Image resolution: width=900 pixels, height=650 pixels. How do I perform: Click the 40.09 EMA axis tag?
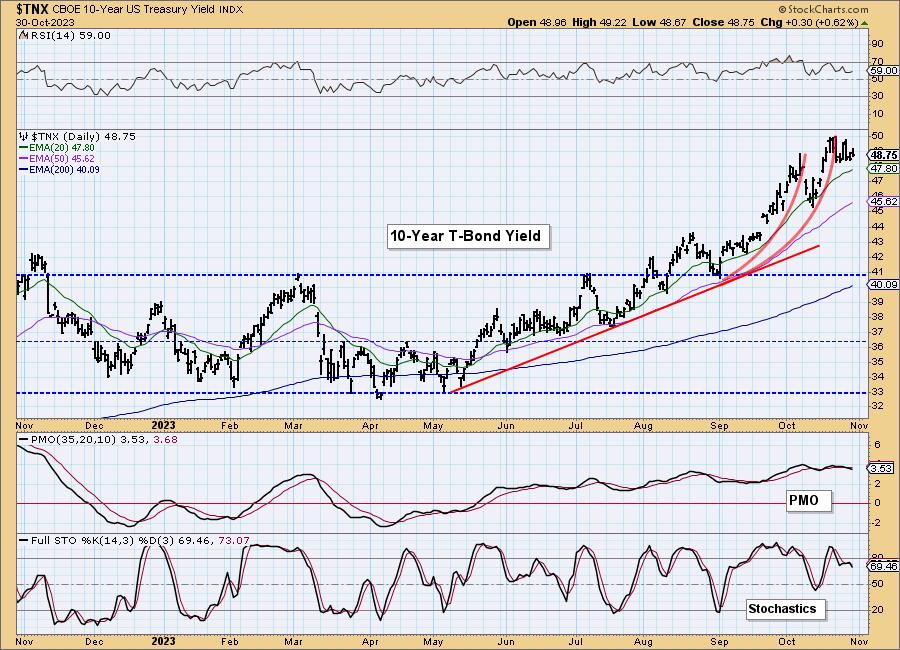[x=884, y=284]
